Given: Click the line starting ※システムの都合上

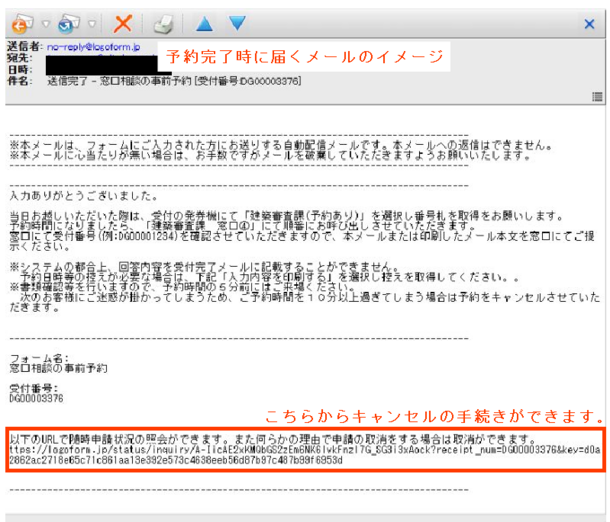Looking at the screenshot, I should click(205, 267).
